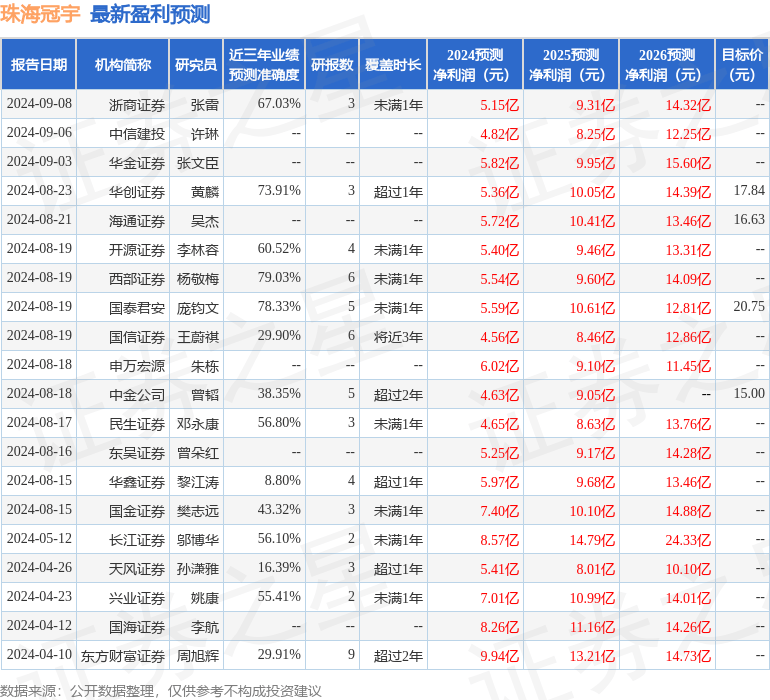The height and width of the screenshot is (700, 770).
Task: Click the 14.79亿 2025 profit forecast
Action: (592, 540)
